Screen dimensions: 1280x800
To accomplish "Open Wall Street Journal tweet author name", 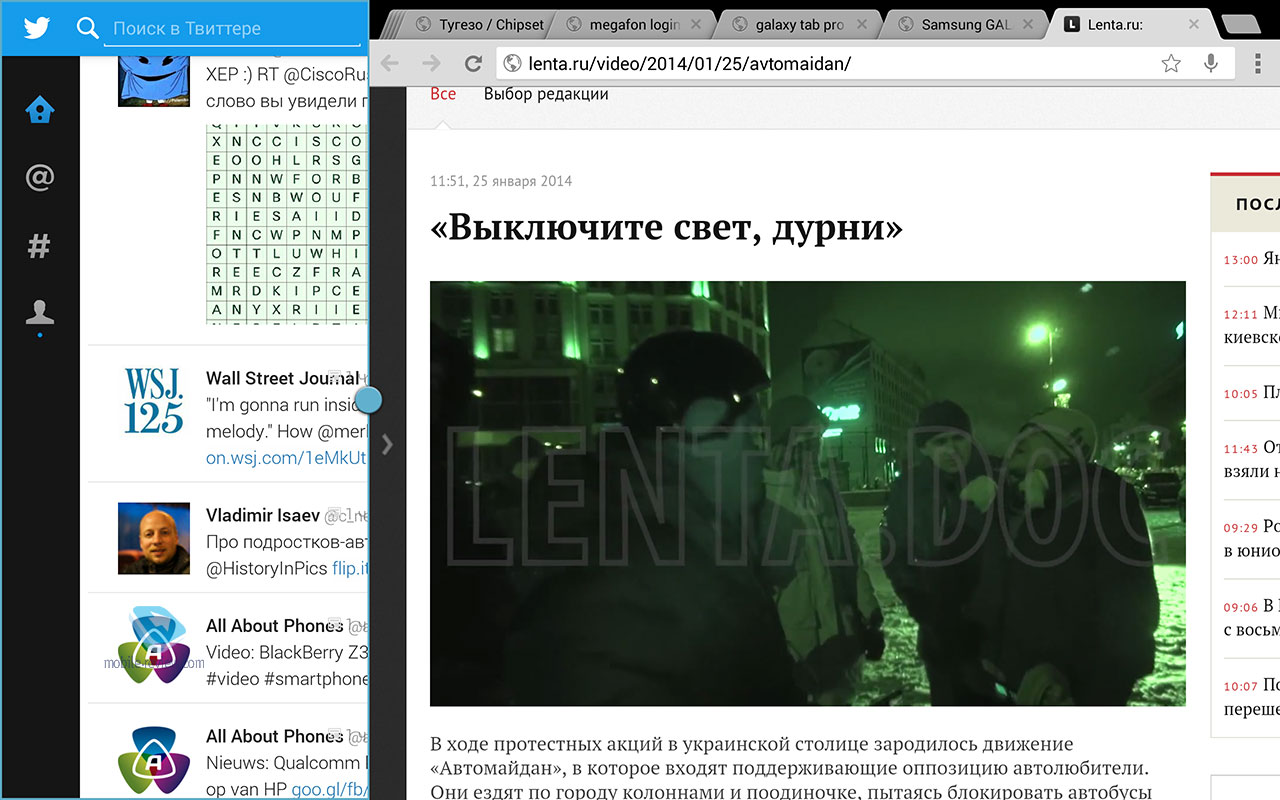I will coord(282,378).
